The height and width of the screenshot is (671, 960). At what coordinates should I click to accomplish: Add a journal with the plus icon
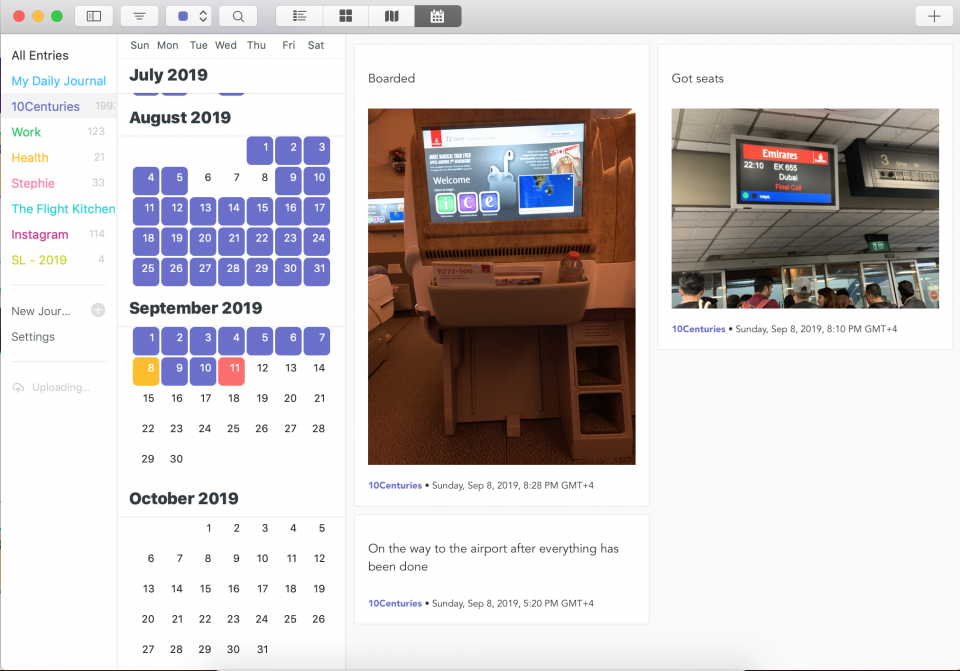98,311
